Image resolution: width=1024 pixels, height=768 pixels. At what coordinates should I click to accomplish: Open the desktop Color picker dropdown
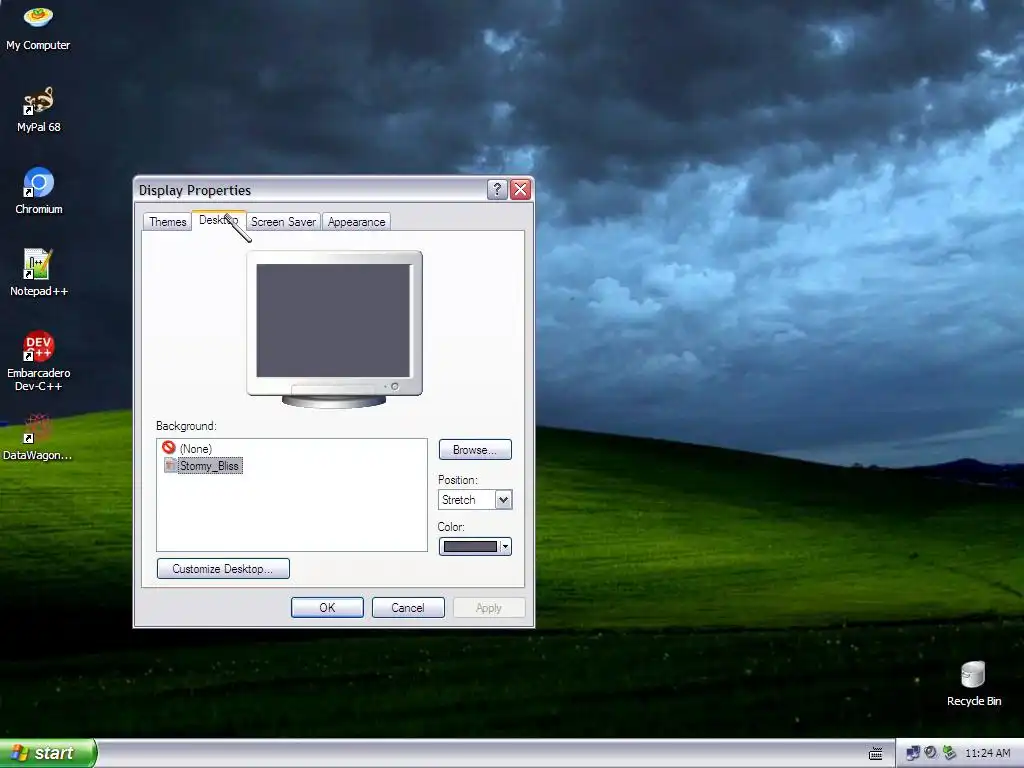tap(475, 547)
